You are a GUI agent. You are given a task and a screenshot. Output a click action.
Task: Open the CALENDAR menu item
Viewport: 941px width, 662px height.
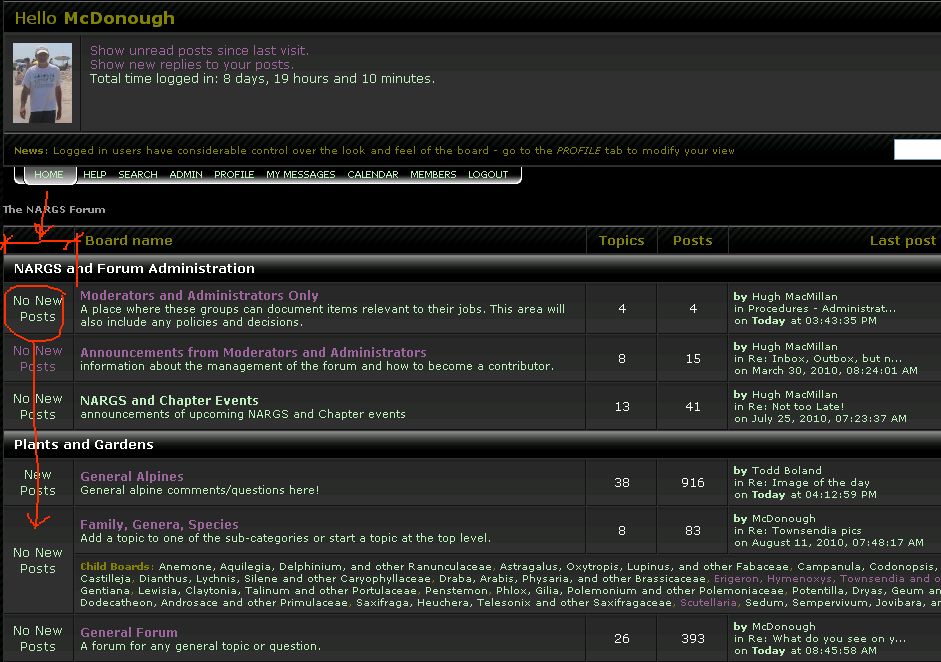click(373, 175)
